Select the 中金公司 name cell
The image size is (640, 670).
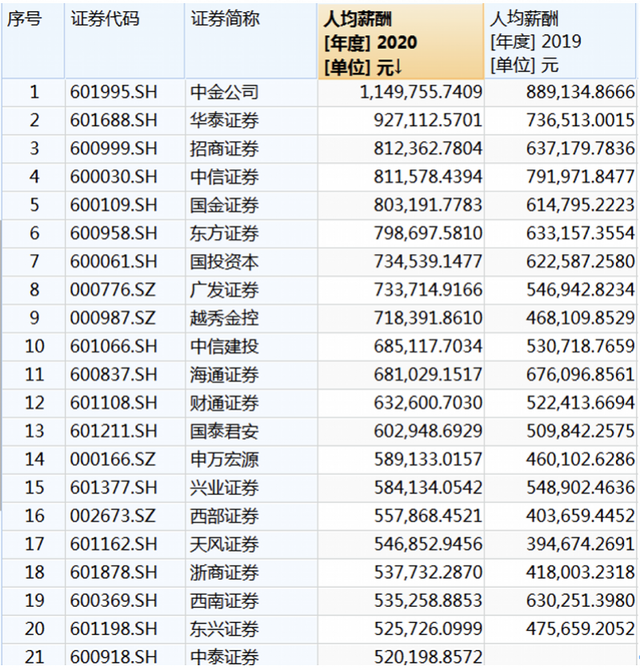coord(251,92)
